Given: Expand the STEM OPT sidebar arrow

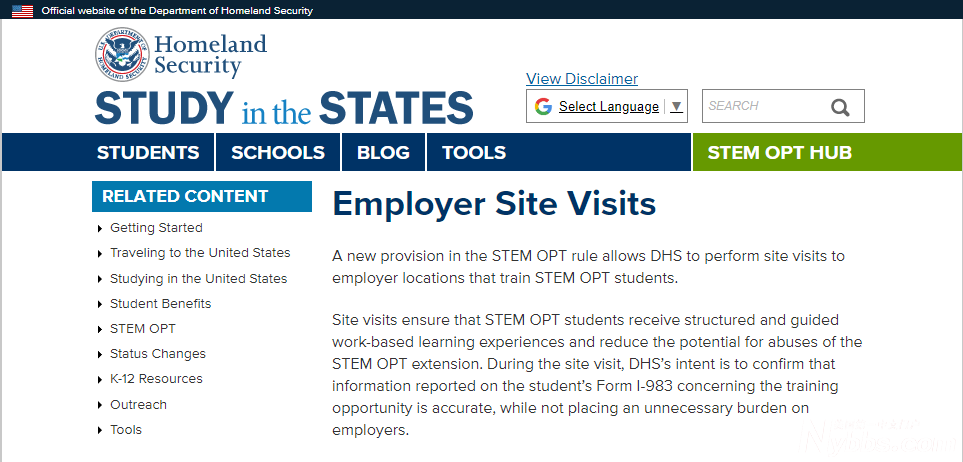Looking at the screenshot, I should point(100,330).
